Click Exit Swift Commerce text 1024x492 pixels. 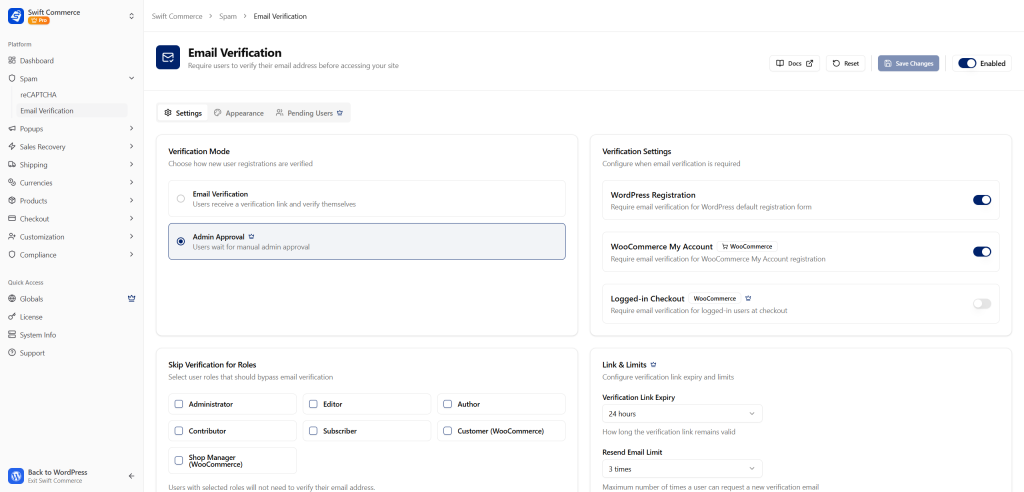point(55,481)
